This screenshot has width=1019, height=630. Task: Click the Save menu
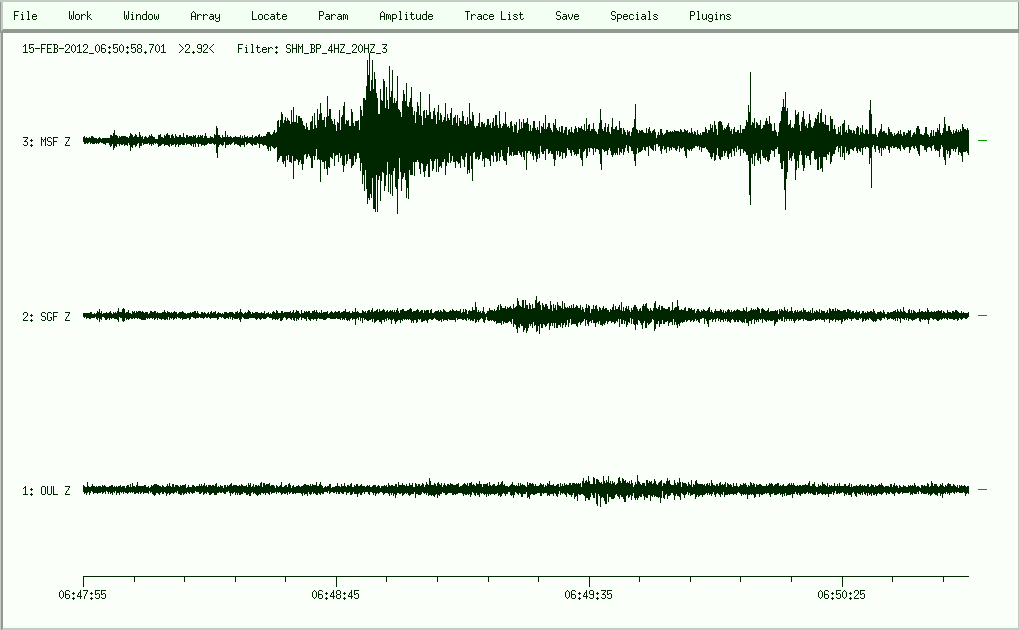click(567, 16)
